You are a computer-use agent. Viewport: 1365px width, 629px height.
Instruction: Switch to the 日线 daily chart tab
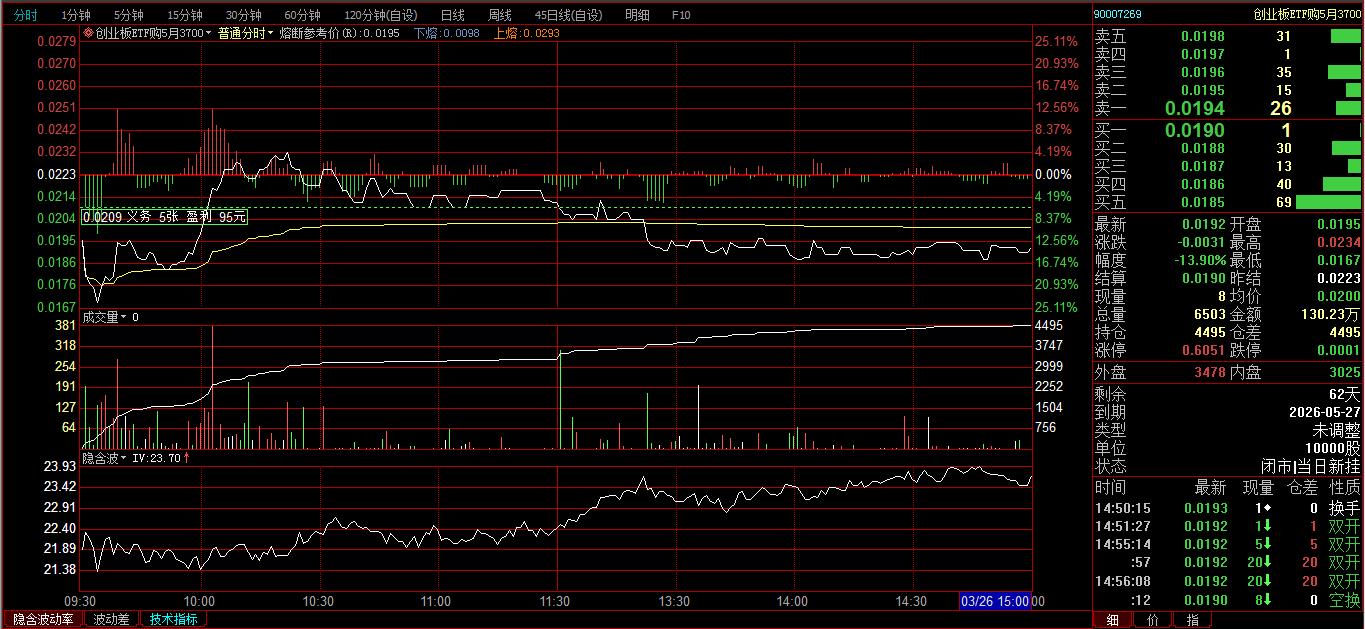(453, 15)
